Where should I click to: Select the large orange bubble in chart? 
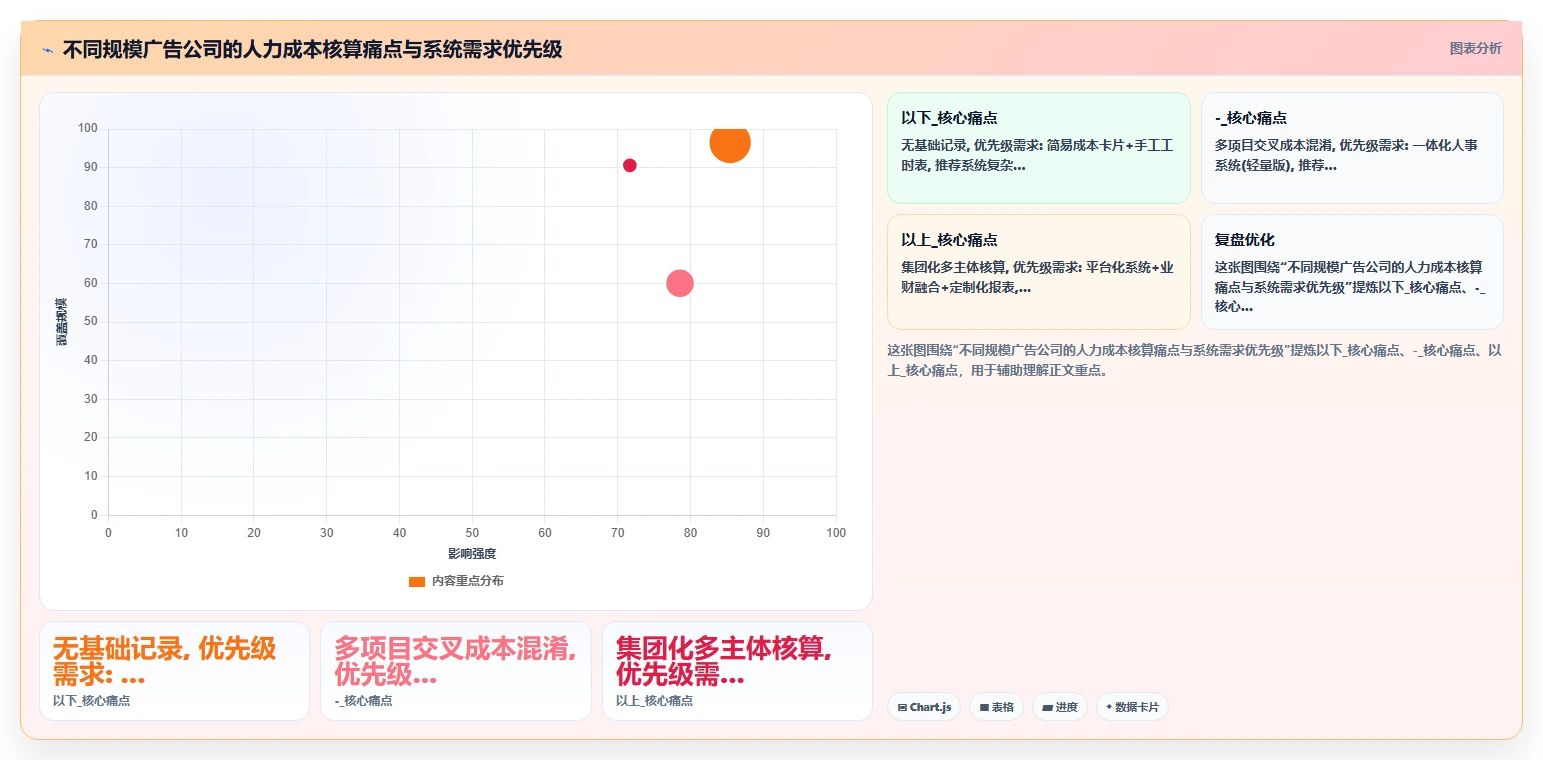click(x=730, y=143)
